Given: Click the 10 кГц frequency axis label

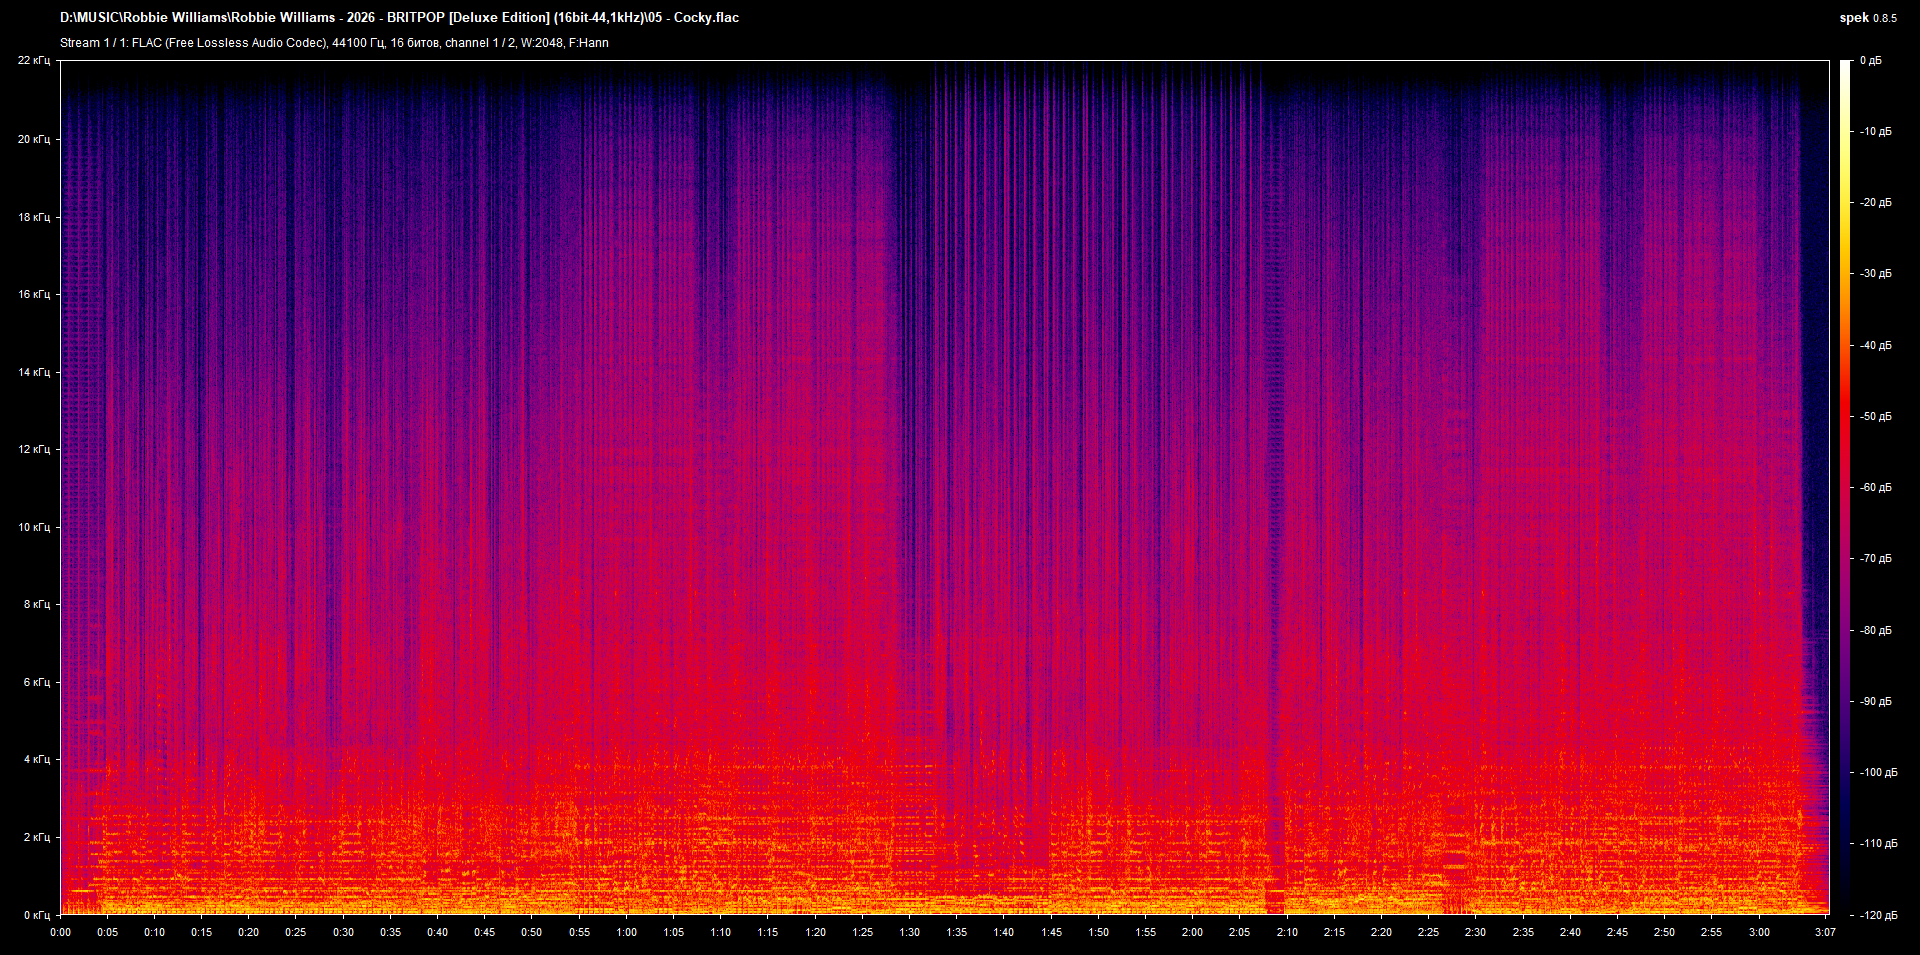Looking at the screenshot, I should [x=34, y=527].
